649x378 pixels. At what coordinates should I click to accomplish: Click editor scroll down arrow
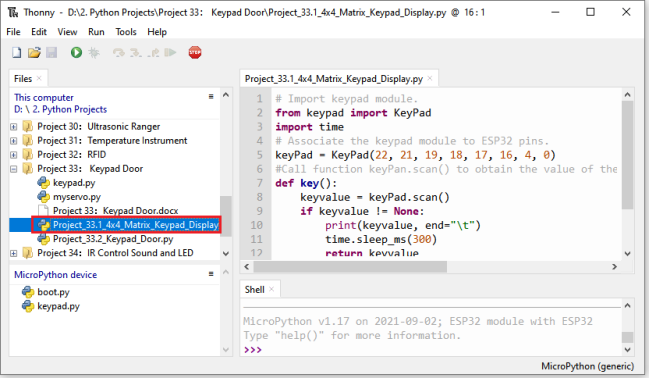coord(627,253)
